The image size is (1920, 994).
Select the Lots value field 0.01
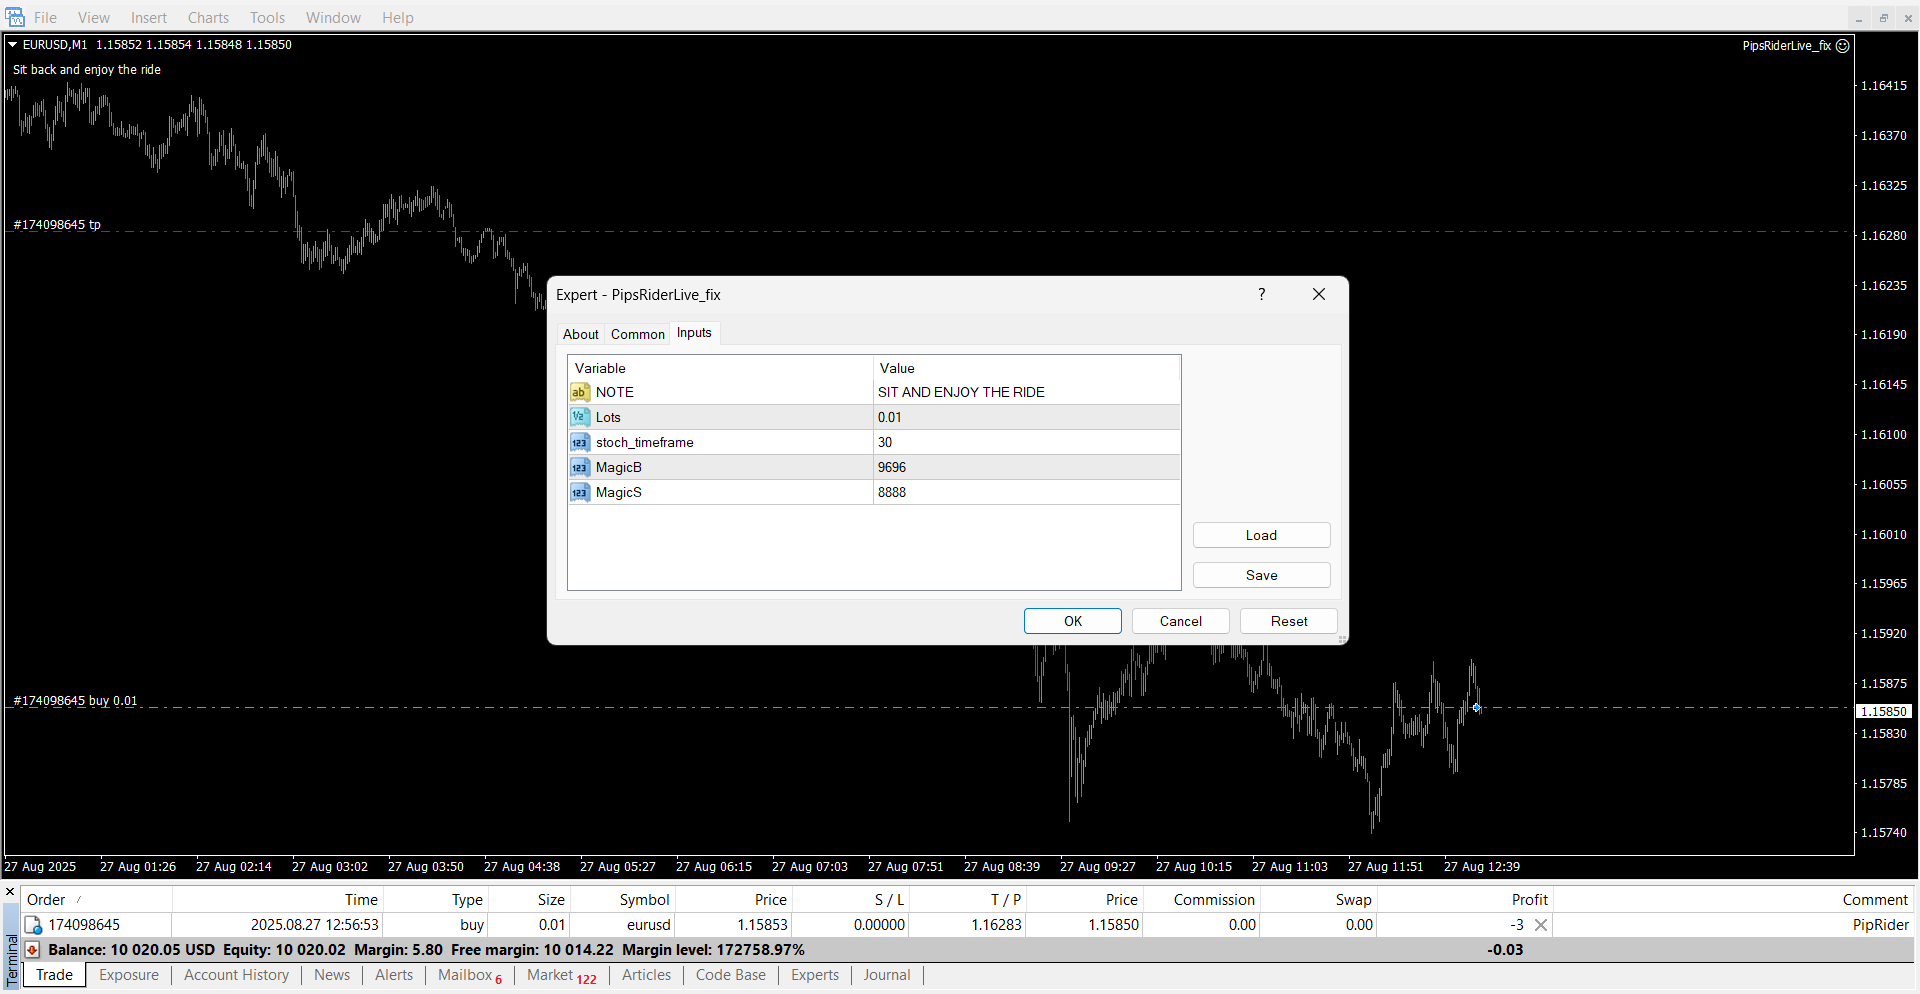point(1026,417)
